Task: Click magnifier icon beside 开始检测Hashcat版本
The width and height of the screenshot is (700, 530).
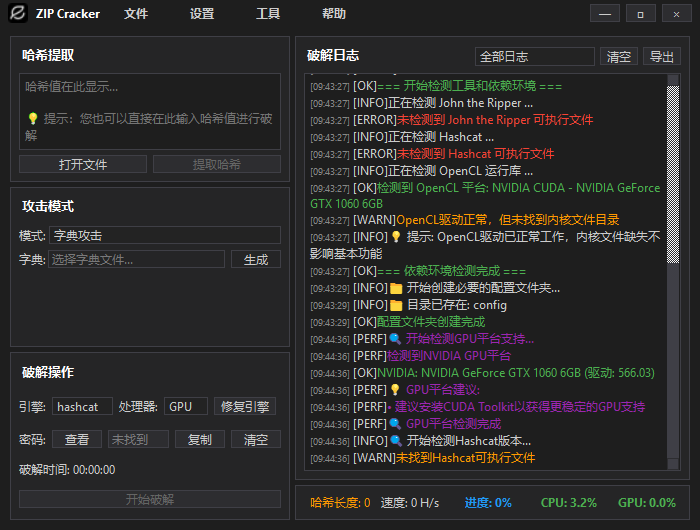Action: [396, 441]
